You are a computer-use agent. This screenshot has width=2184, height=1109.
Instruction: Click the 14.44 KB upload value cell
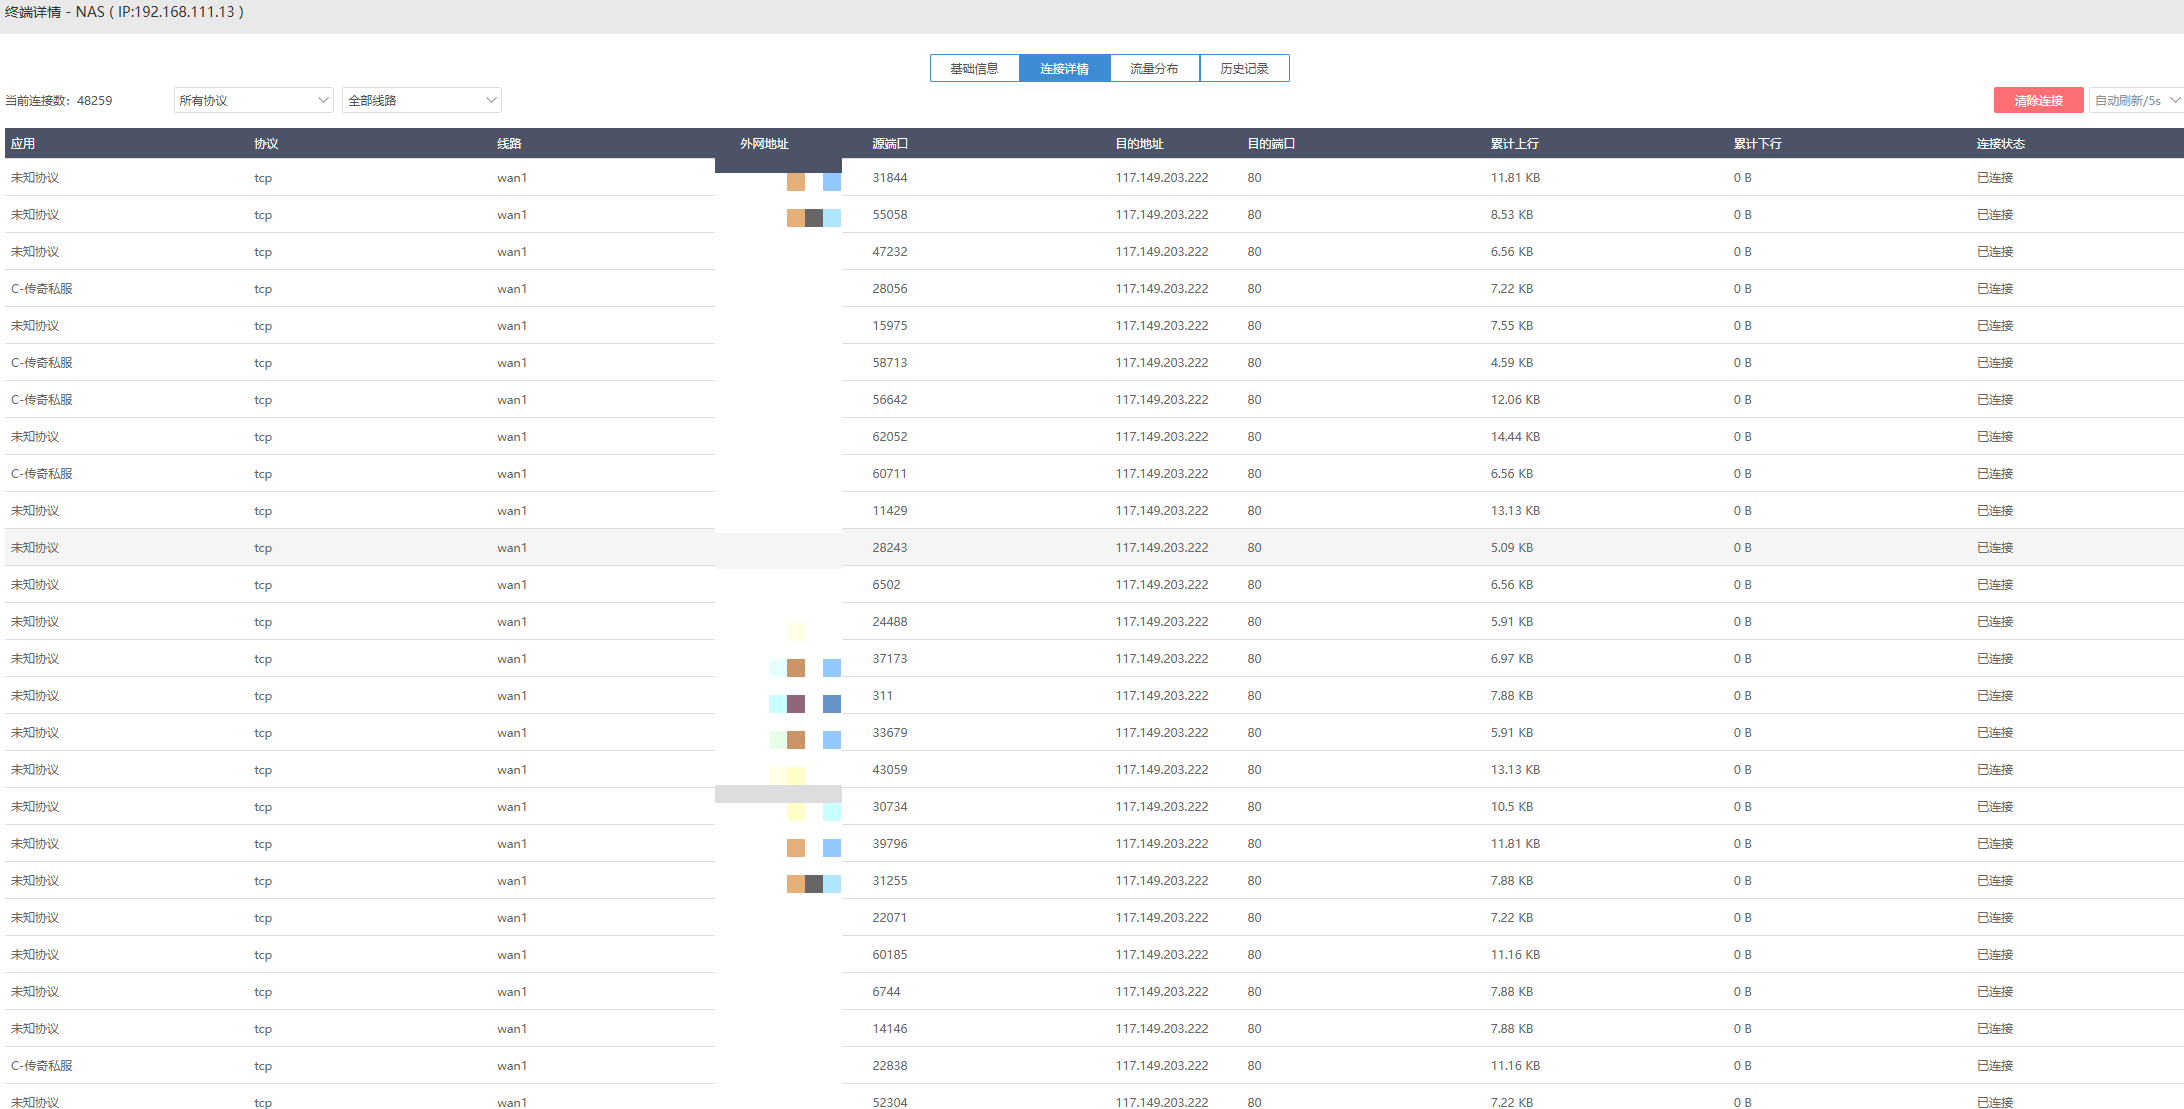click(x=1514, y=437)
